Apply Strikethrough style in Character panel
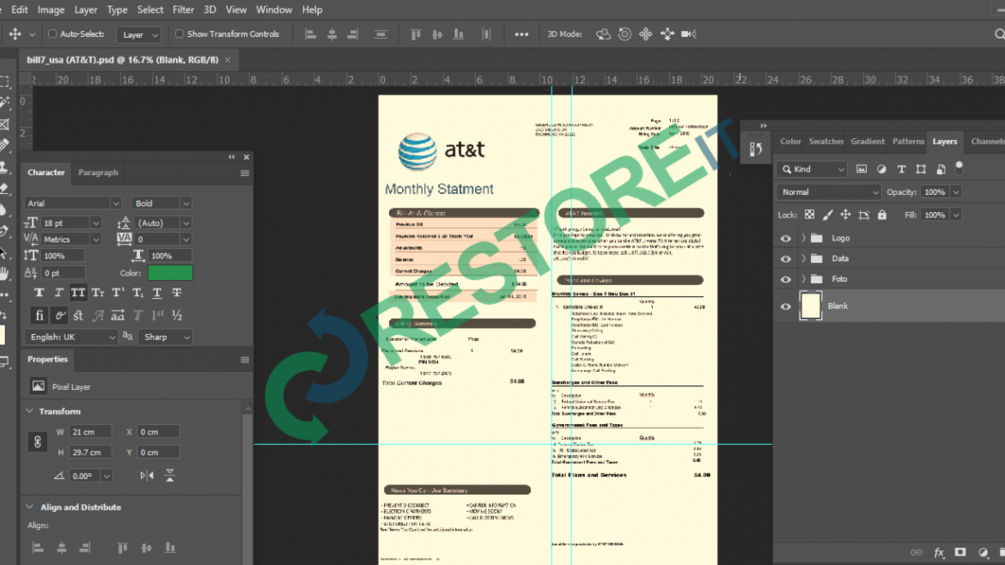 click(x=177, y=293)
